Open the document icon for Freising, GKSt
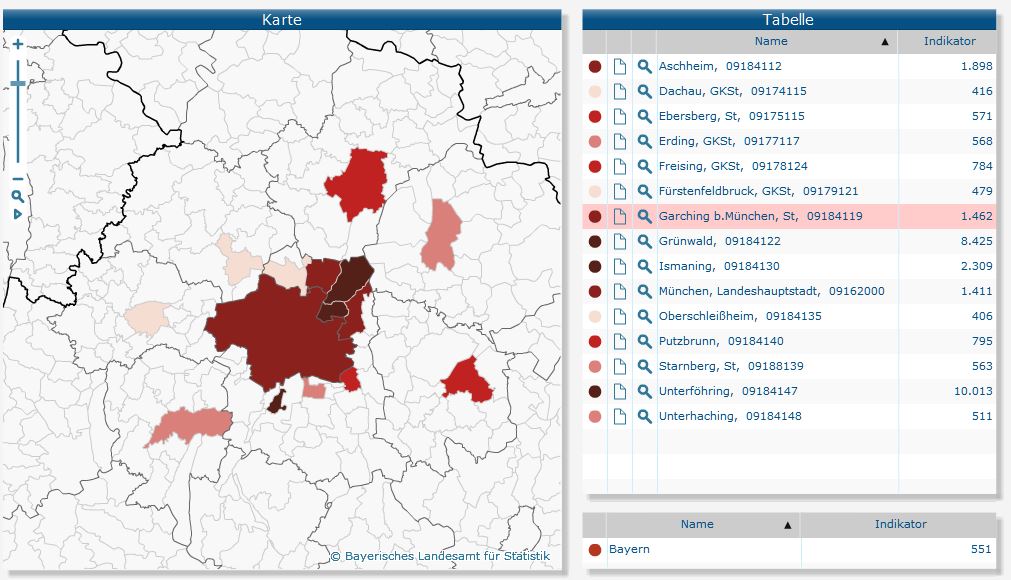1011x580 pixels. [x=620, y=166]
